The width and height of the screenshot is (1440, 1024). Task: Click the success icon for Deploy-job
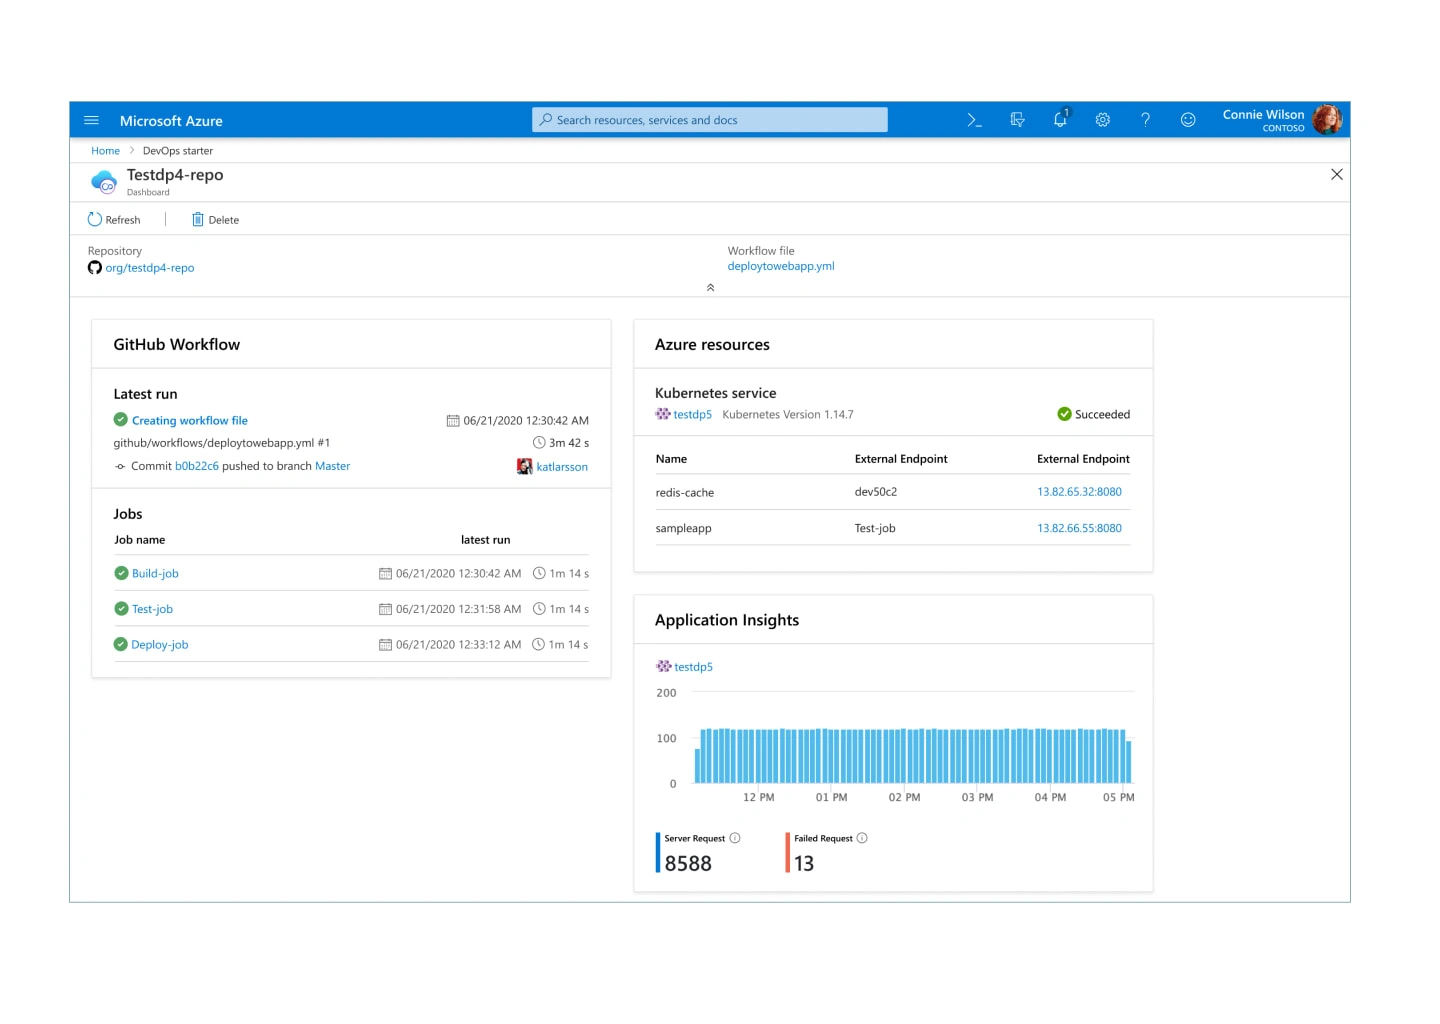click(121, 645)
